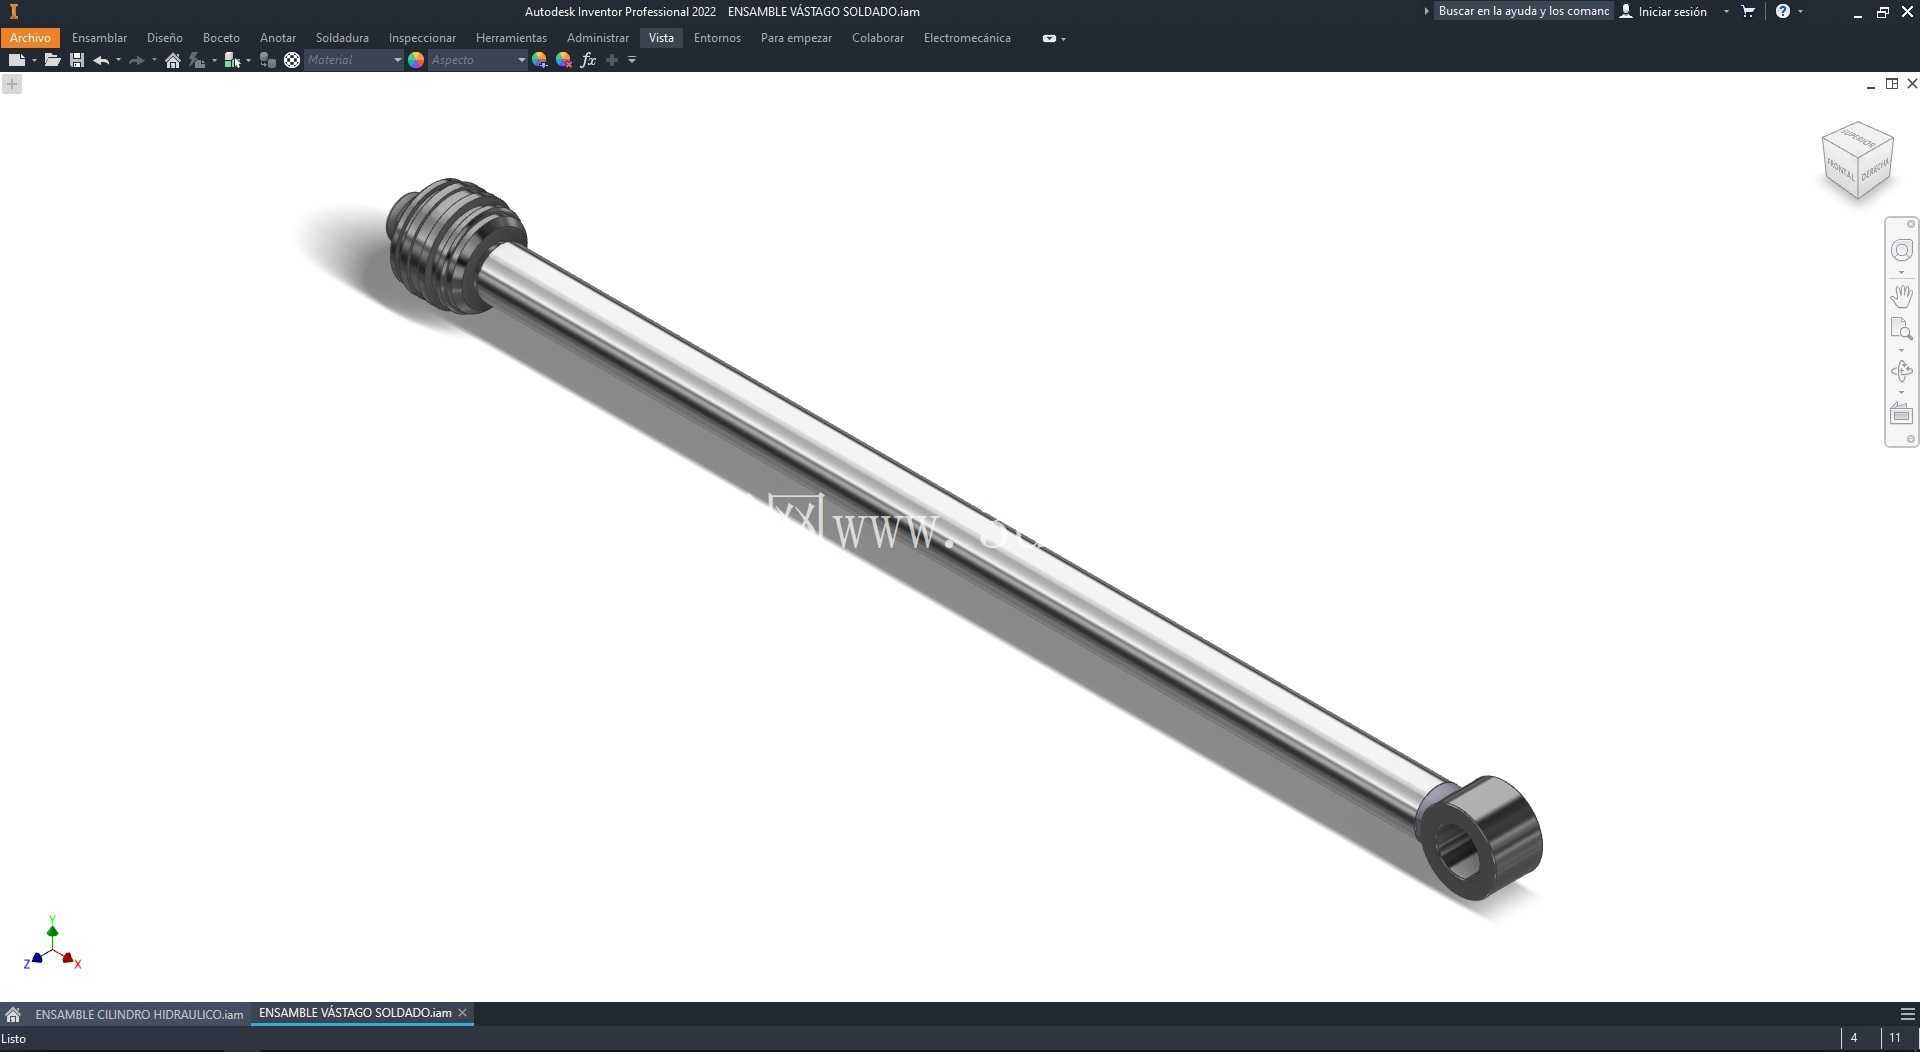Switch to the Colaborar ribbon tab
Screen dimensions: 1920x1052
(x=878, y=38)
